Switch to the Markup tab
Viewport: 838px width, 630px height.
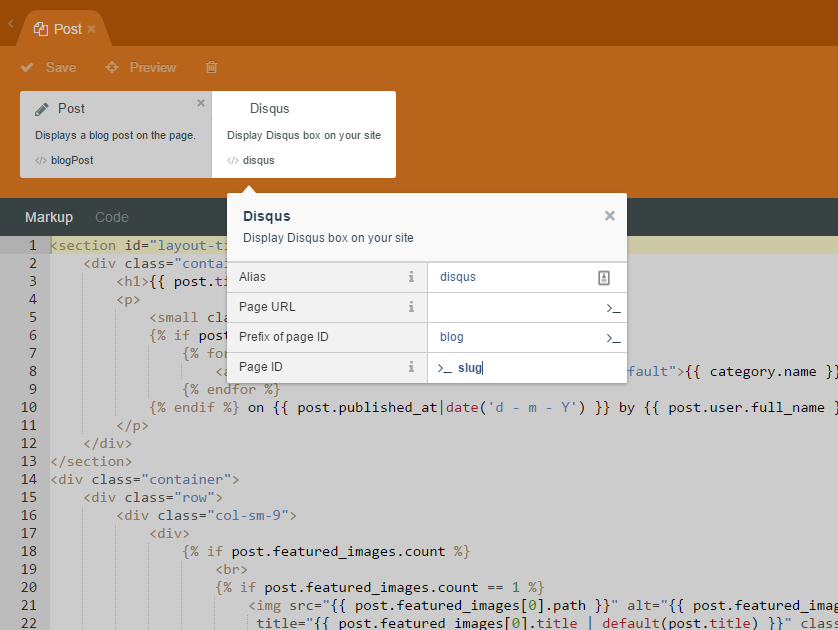coord(49,217)
